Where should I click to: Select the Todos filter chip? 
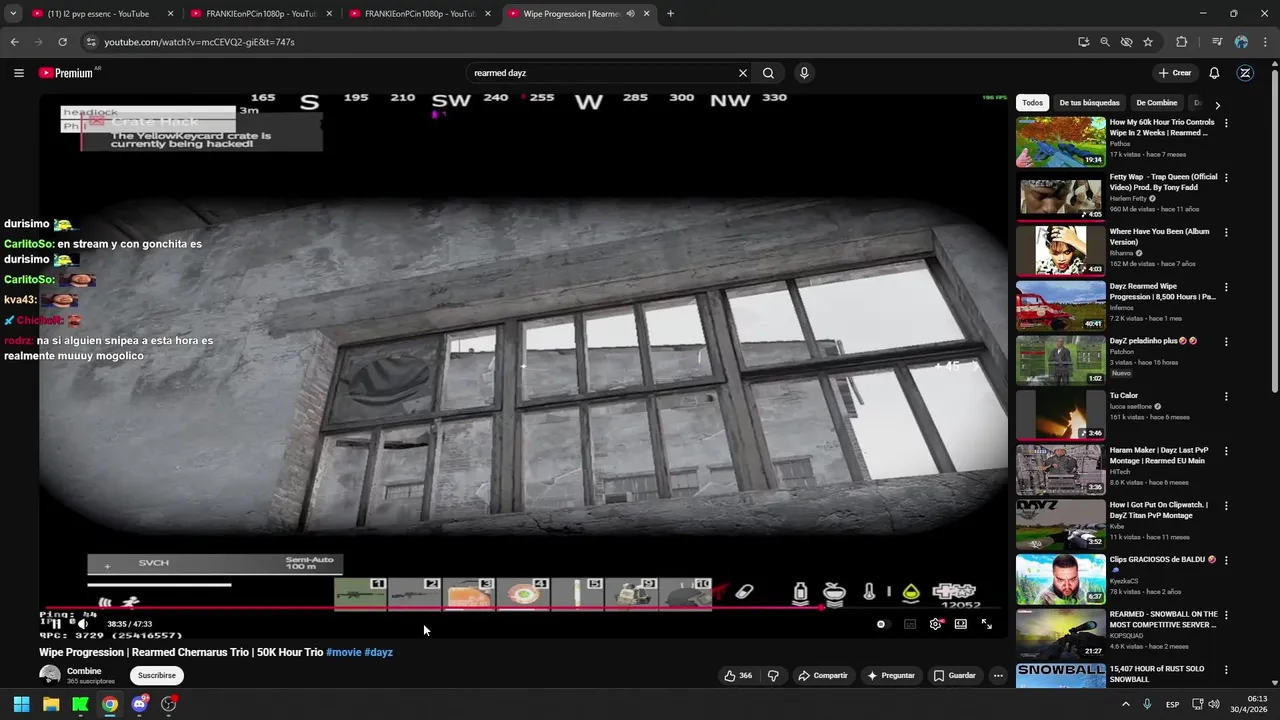click(x=1032, y=103)
